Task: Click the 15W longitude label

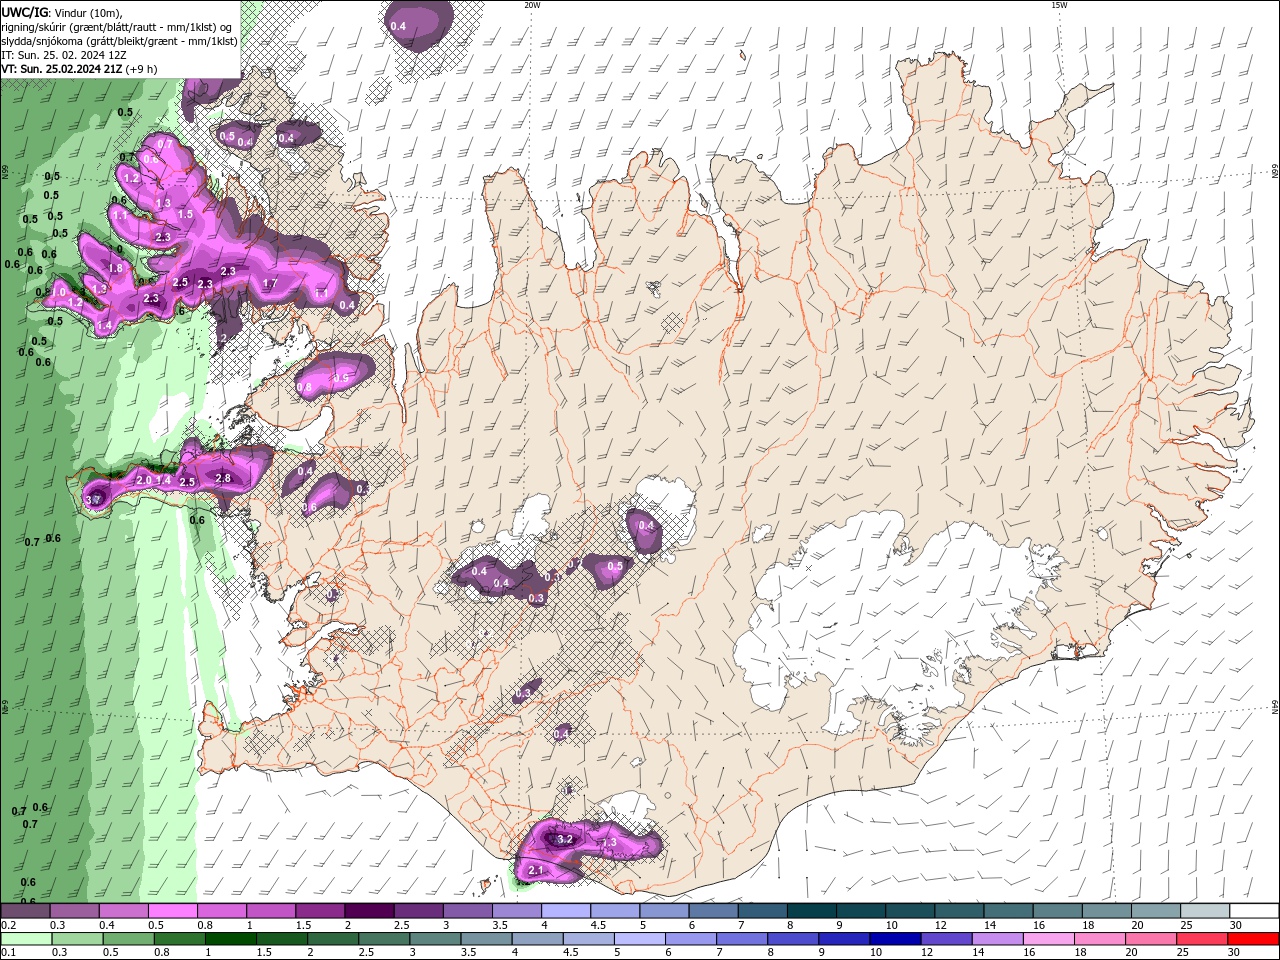Action: [1059, 5]
